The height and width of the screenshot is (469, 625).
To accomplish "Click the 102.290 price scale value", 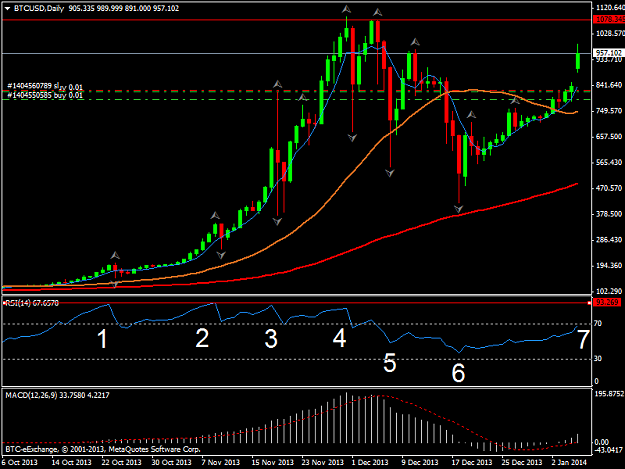I will pos(608,291).
